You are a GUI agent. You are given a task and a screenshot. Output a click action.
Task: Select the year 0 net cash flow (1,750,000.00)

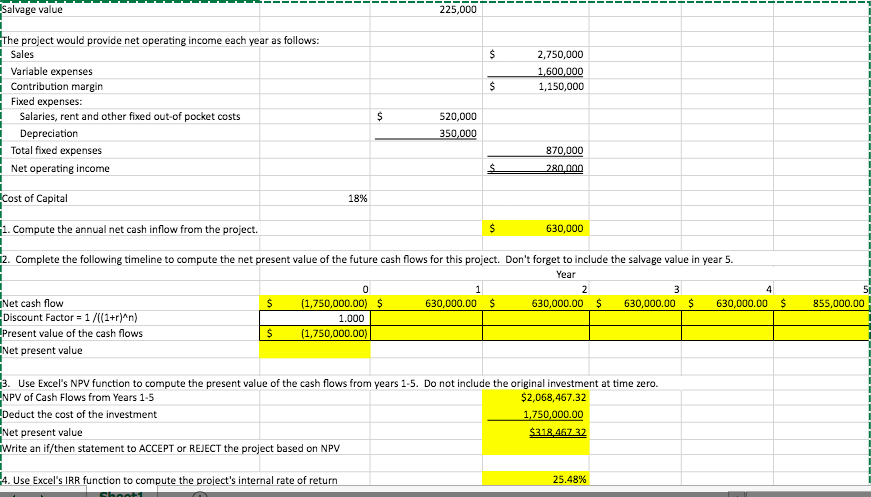pyautogui.click(x=315, y=303)
